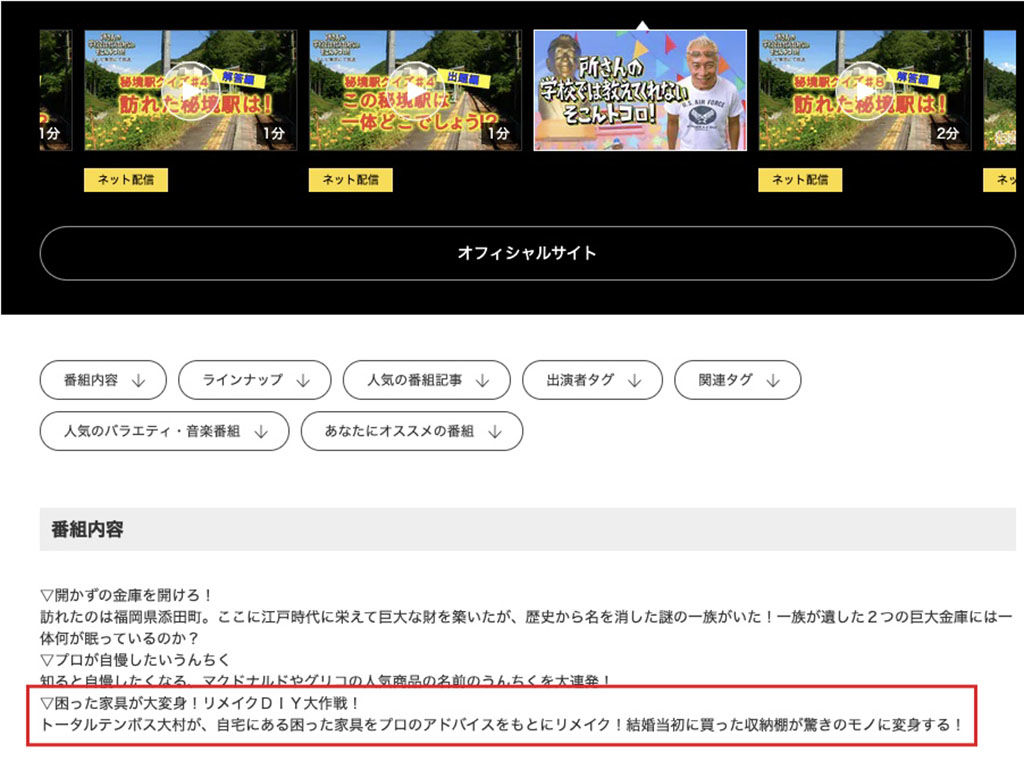
Task: Jump to 出演者タグ section
Action: pos(592,380)
